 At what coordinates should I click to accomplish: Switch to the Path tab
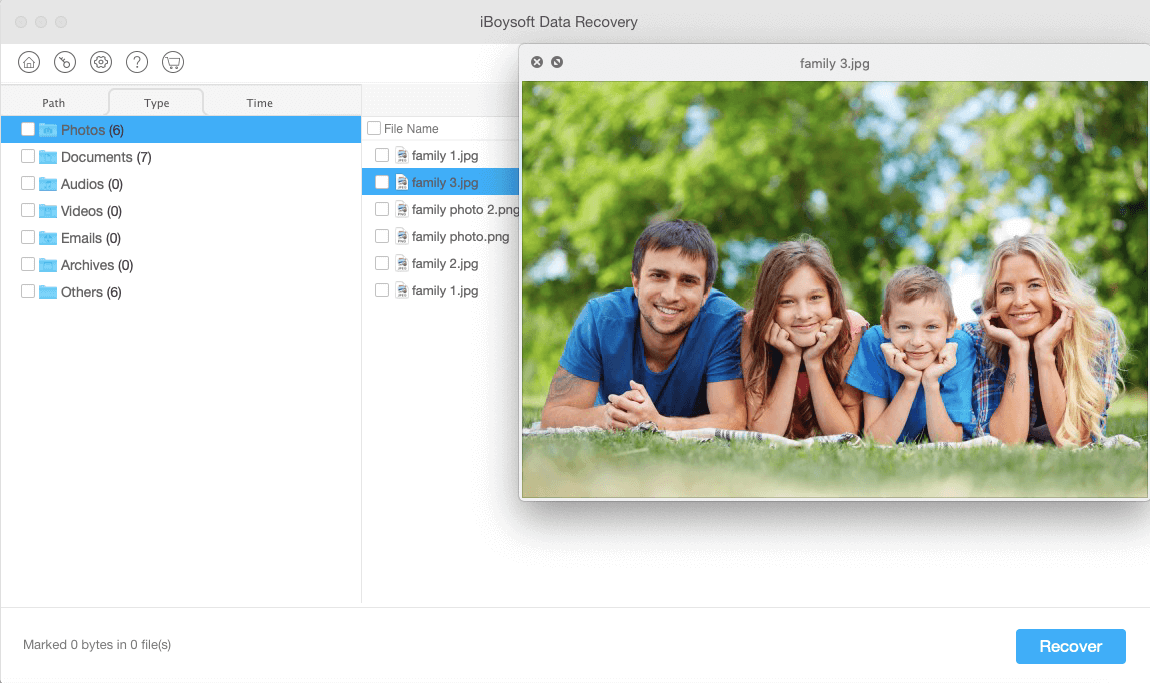click(53, 101)
